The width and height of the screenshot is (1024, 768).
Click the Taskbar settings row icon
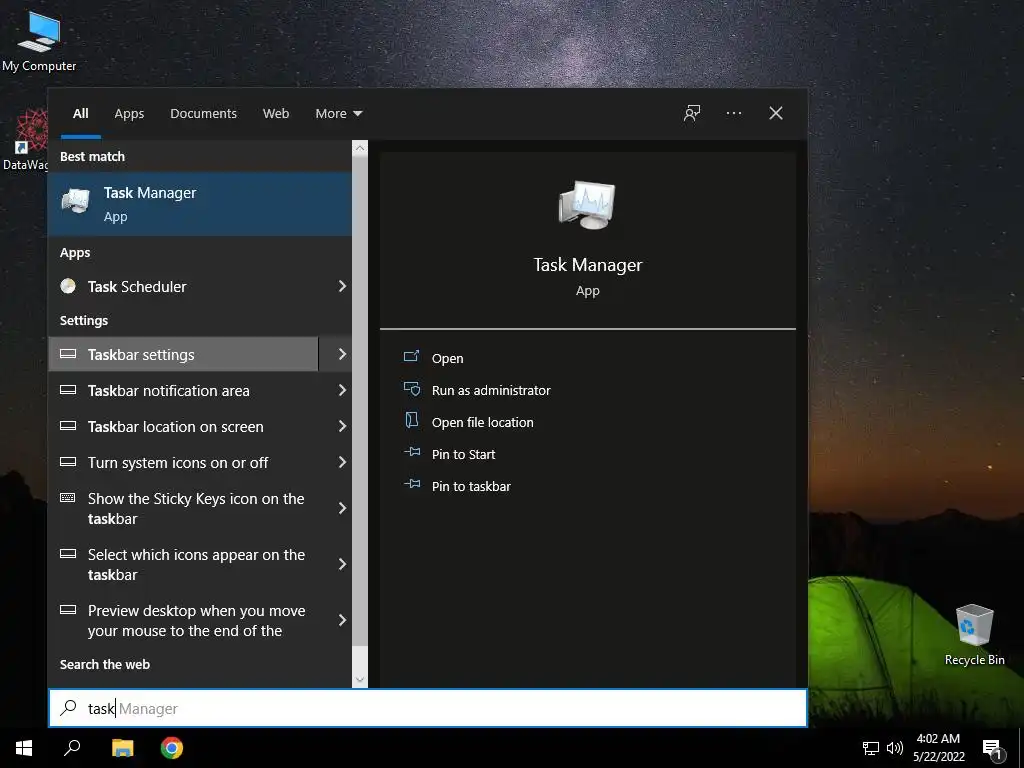coord(68,354)
